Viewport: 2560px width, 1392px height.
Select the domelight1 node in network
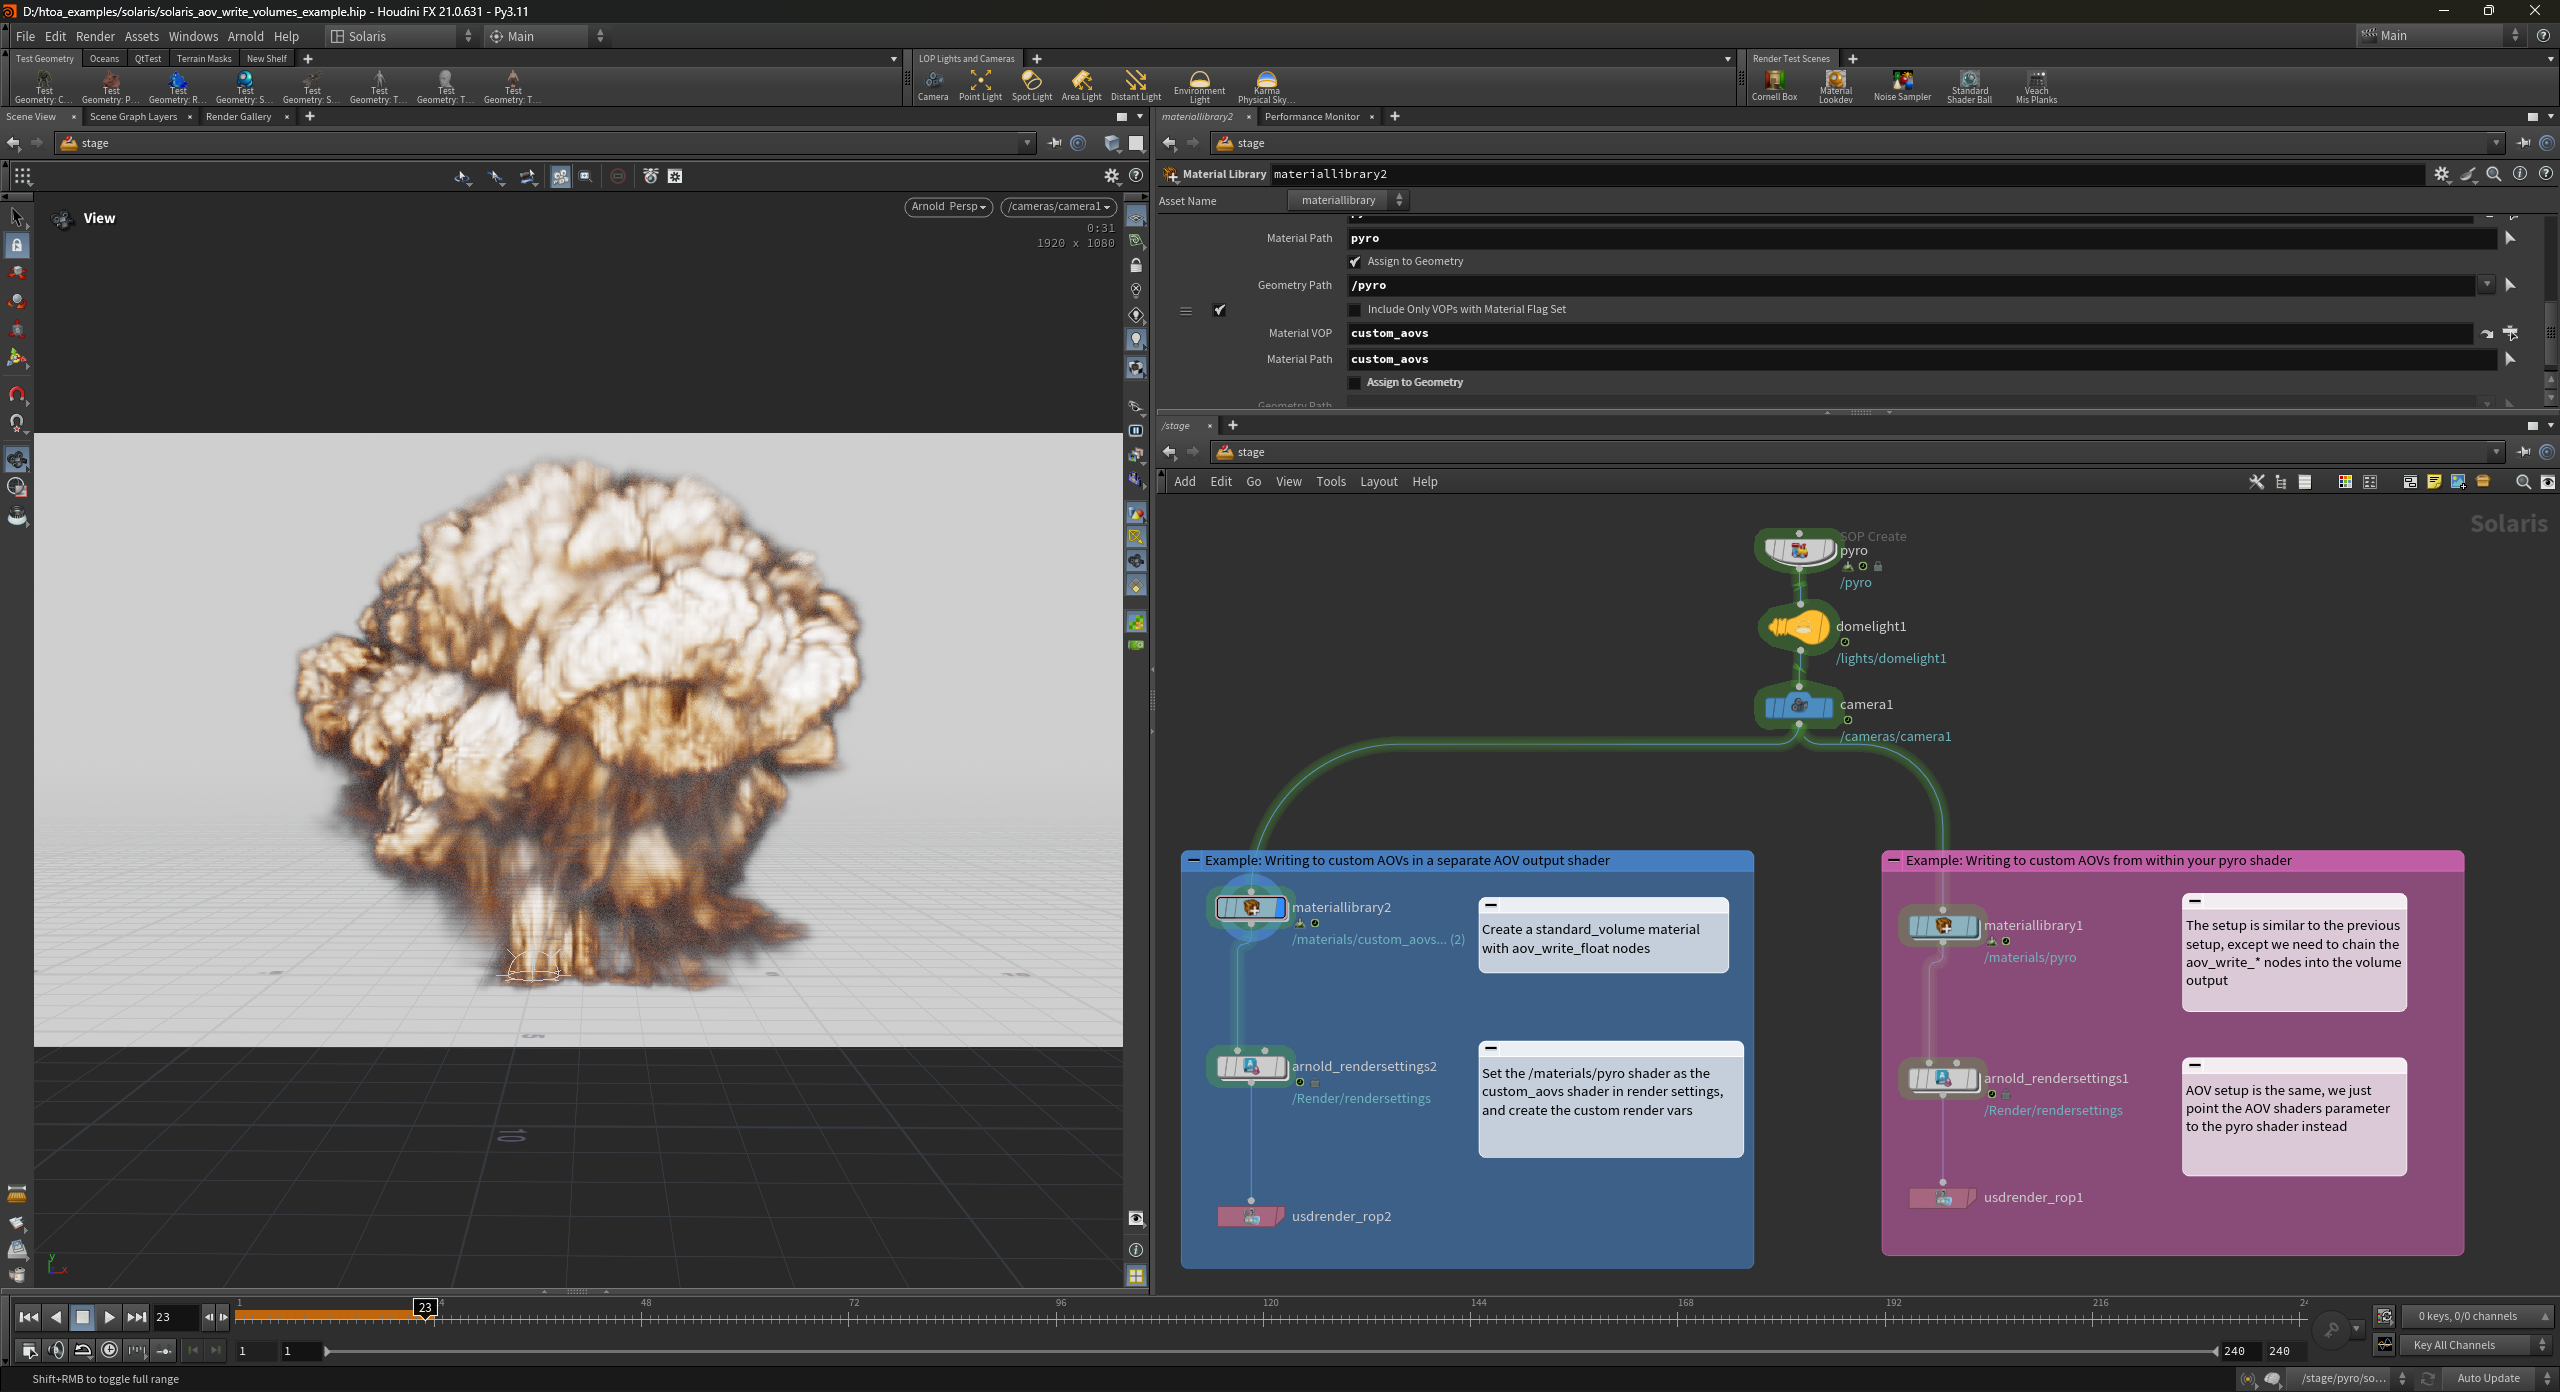(1798, 627)
